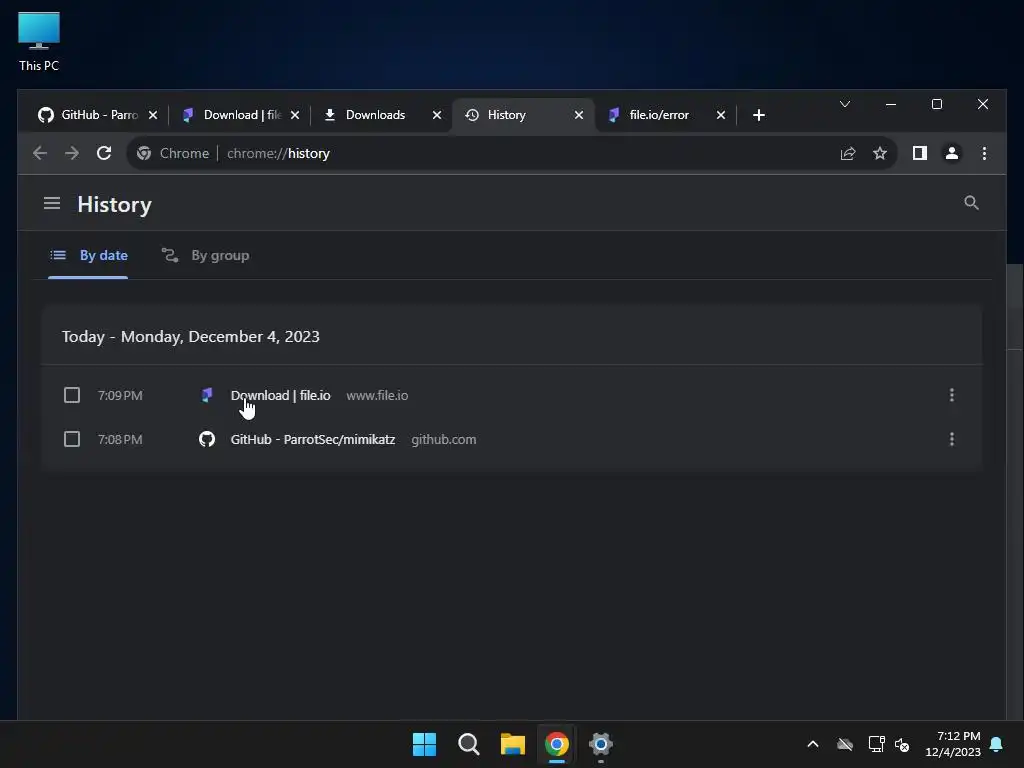Bookmark this tab with the star icon
The height and width of the screenshot is (768, 1024).
pos(880,153)
